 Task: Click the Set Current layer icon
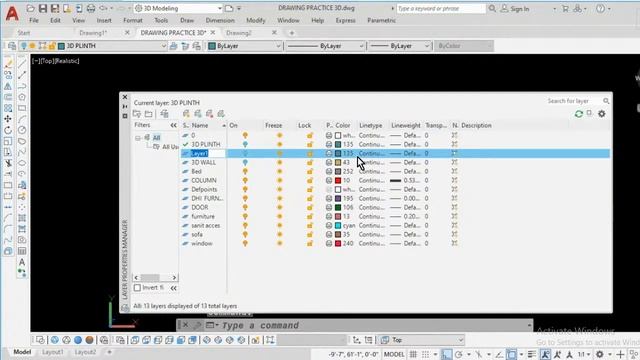pyautogui.click(x=221, y=114)
